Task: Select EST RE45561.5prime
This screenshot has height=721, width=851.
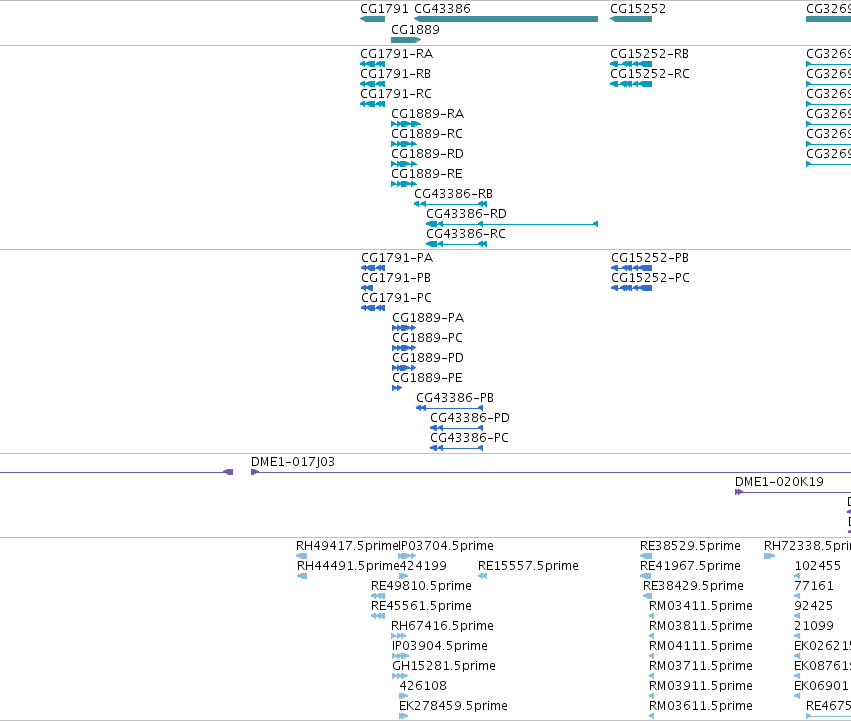Action: pyautogui.click(x=421, y=606)
